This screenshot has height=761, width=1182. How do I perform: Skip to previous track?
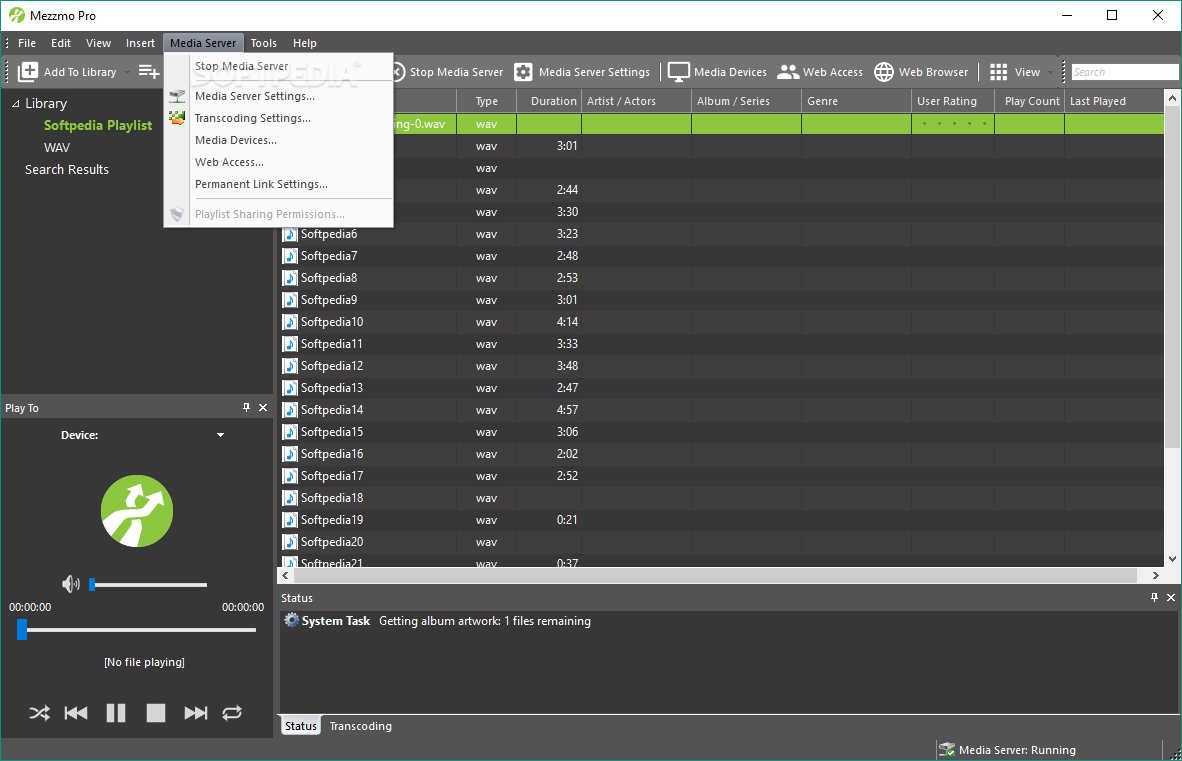click(76, 713)
